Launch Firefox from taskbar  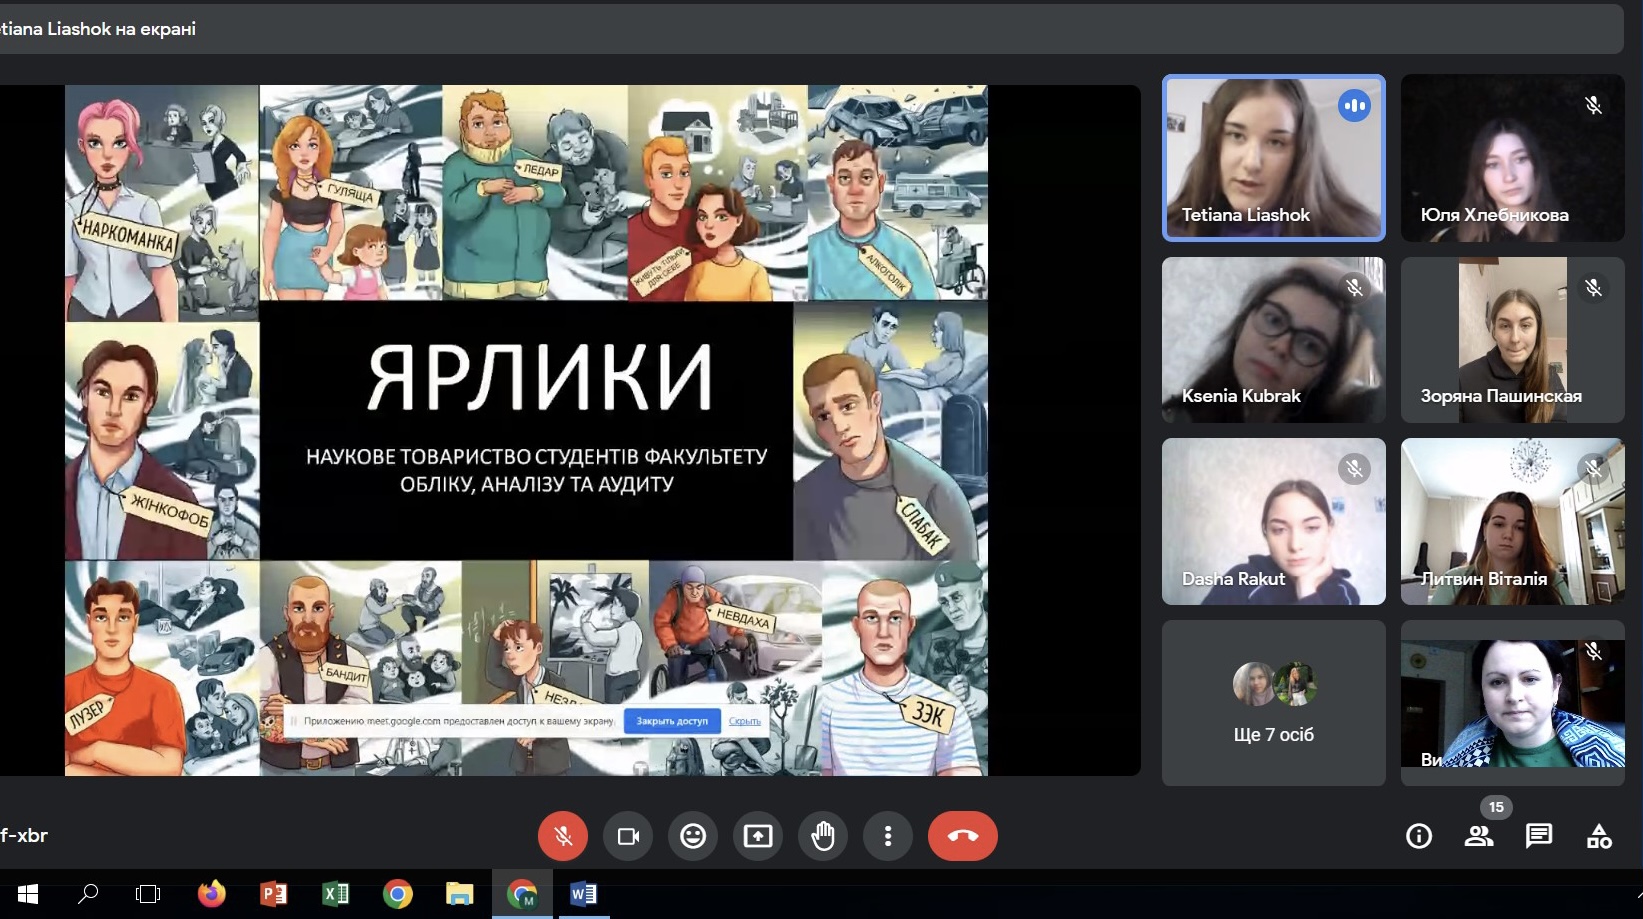(211, 894)
